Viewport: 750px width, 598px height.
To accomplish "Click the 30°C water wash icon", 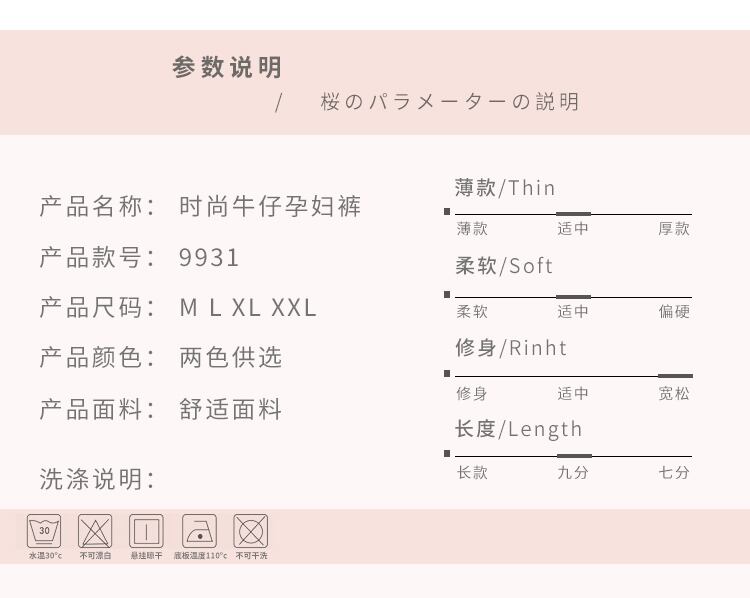I will [44, 531].
